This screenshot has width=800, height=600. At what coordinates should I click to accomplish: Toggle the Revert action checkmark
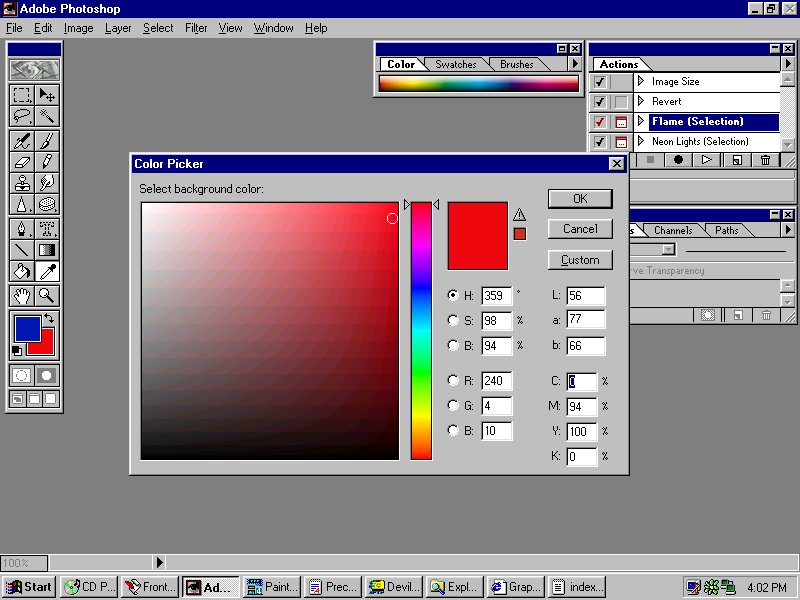pyautogui.click(x=600, y=102)
